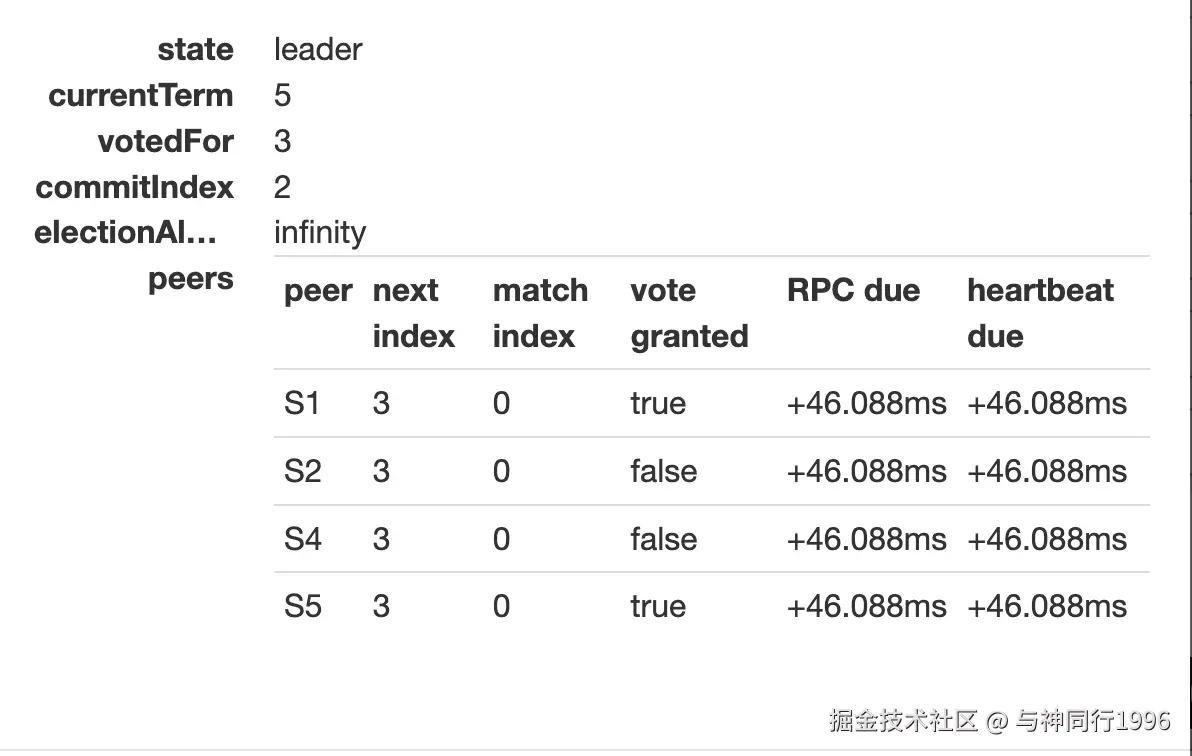1192x756 pixels.
Task: Click the 'leader' state value
Action: (x=318, y=49)
